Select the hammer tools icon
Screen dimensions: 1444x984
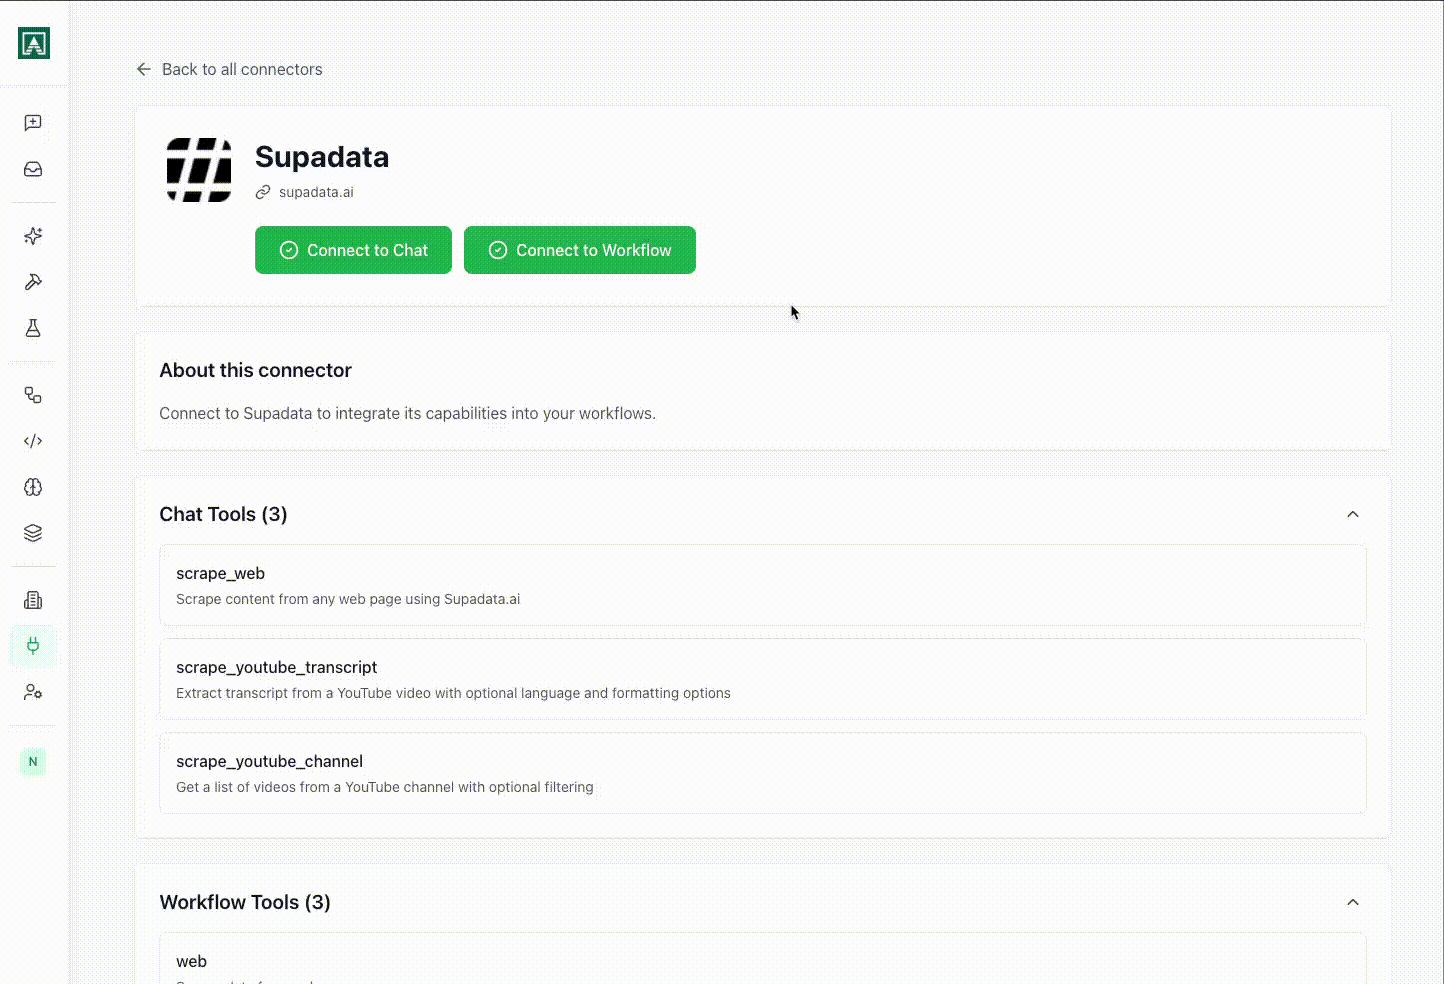pyautogui.click(x=33, y=282)
